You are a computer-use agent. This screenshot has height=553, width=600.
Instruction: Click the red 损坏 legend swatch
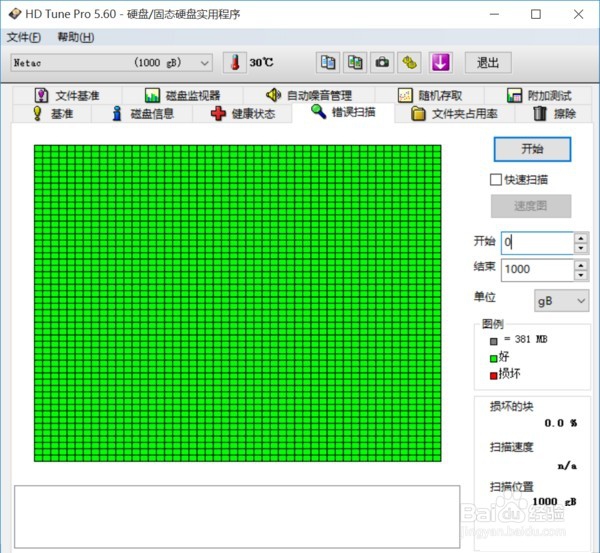click(494, 375)
